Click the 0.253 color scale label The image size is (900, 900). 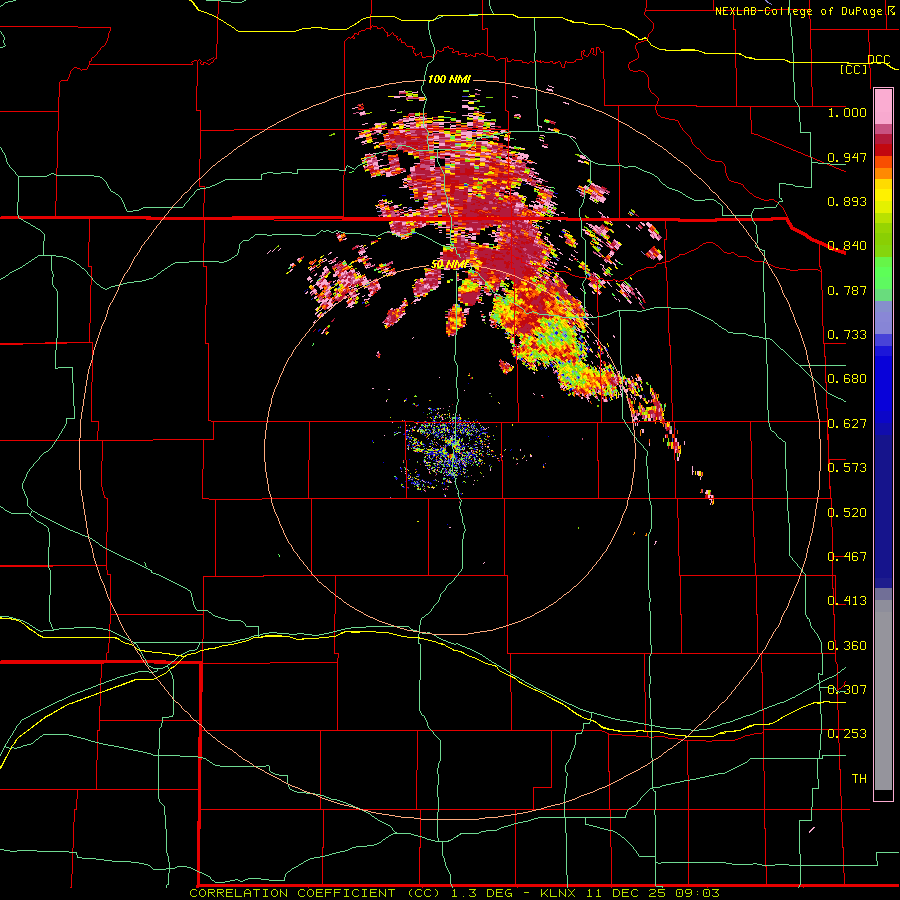(847, 734)
